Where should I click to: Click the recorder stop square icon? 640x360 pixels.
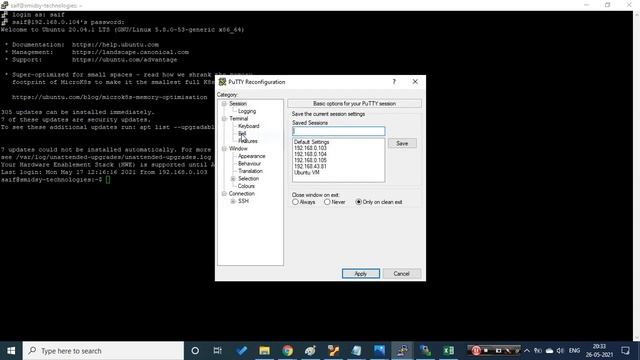(486, 351)
